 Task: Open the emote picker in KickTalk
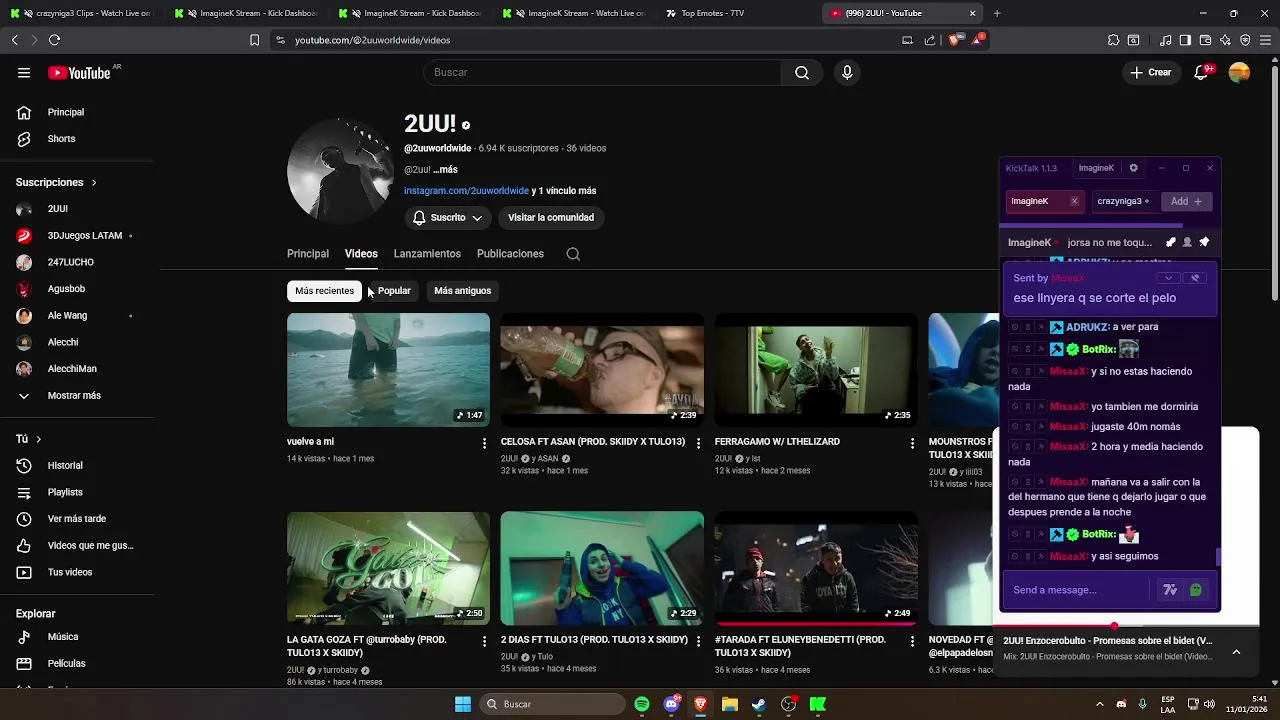click(1195, 590)
